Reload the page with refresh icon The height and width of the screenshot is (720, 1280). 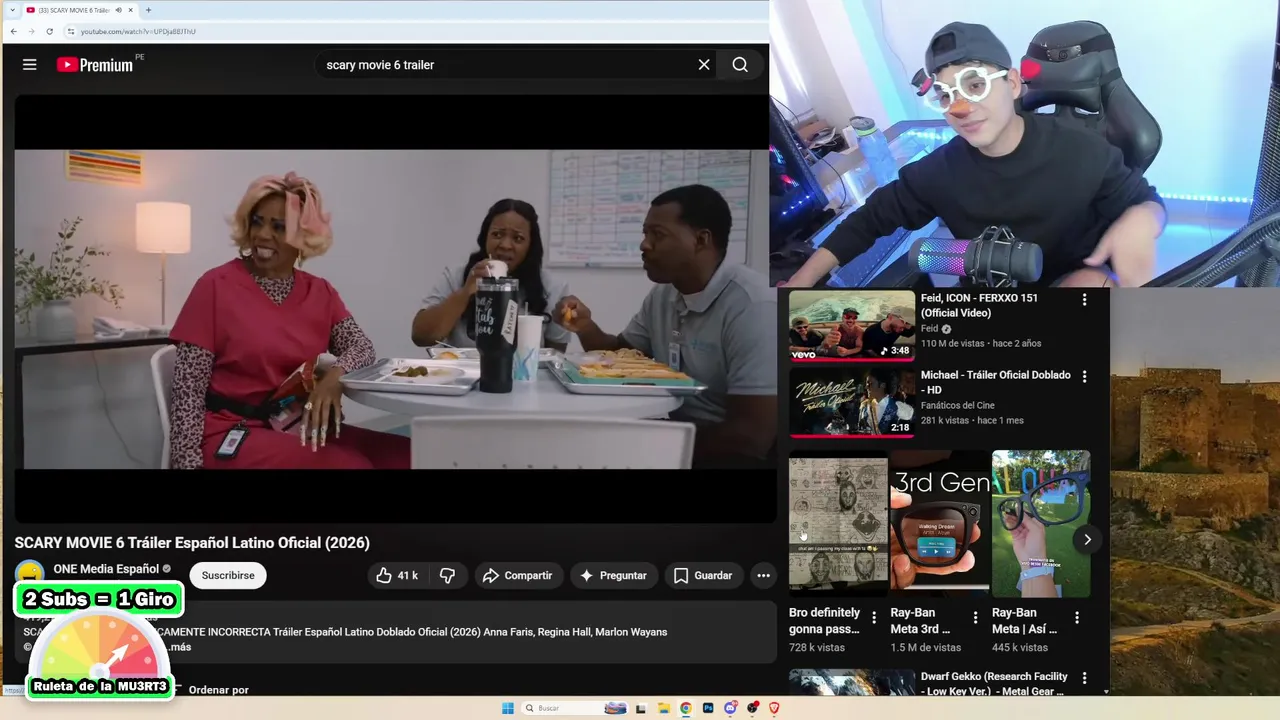(49, 31)
